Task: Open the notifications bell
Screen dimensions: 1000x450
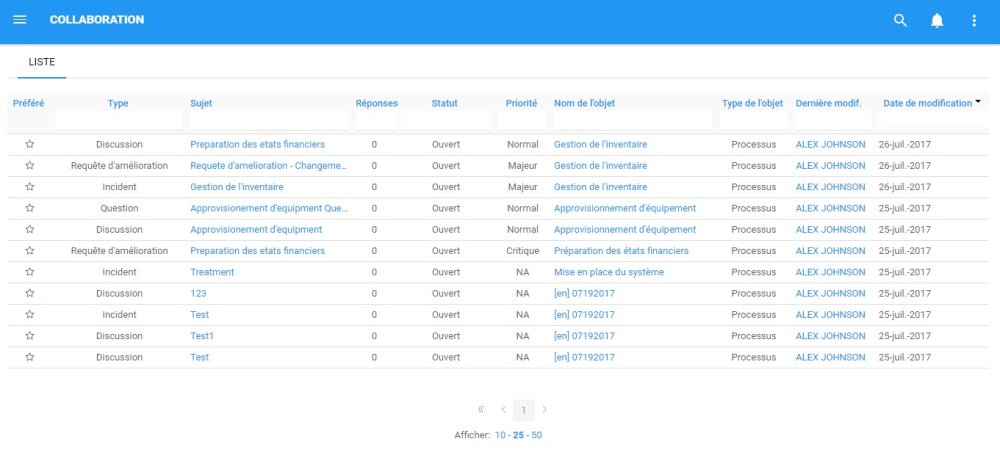Action: click(x=937, y=20)
